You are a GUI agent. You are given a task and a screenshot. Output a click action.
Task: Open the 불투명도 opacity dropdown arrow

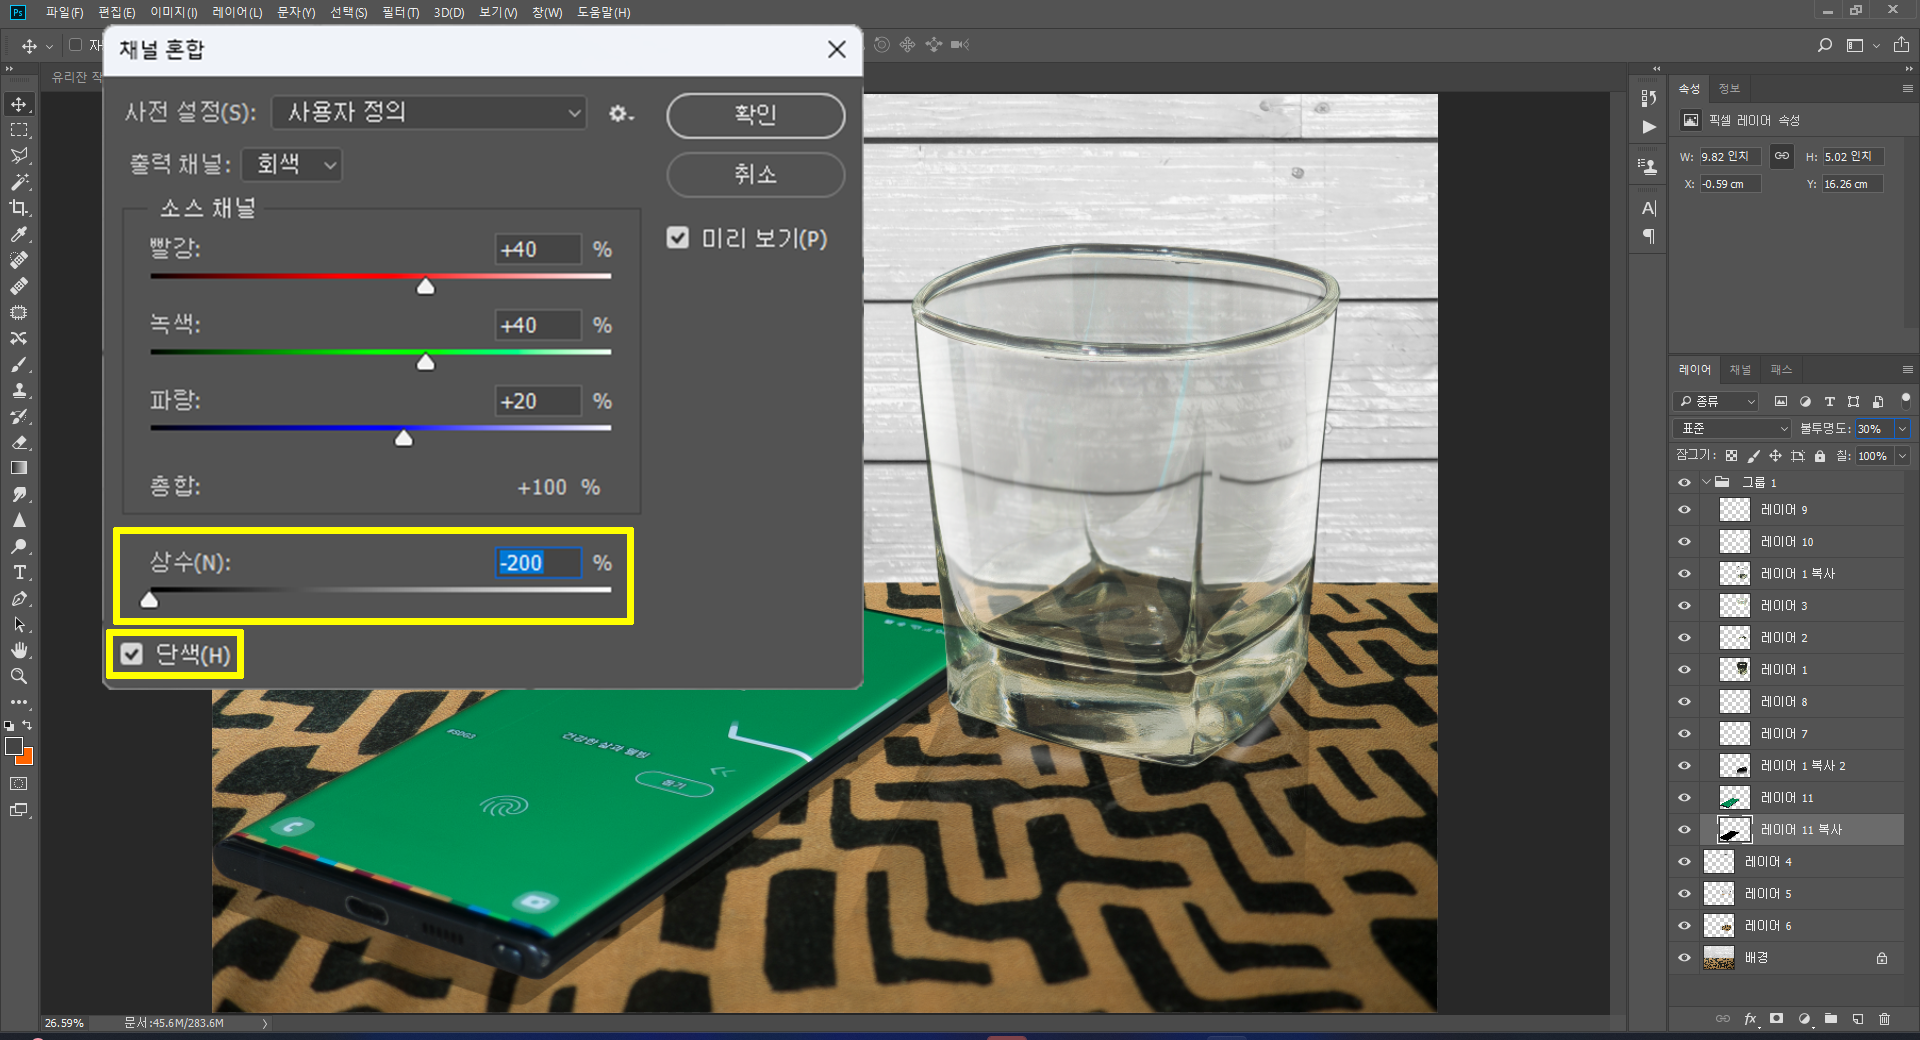(1902, 428)
